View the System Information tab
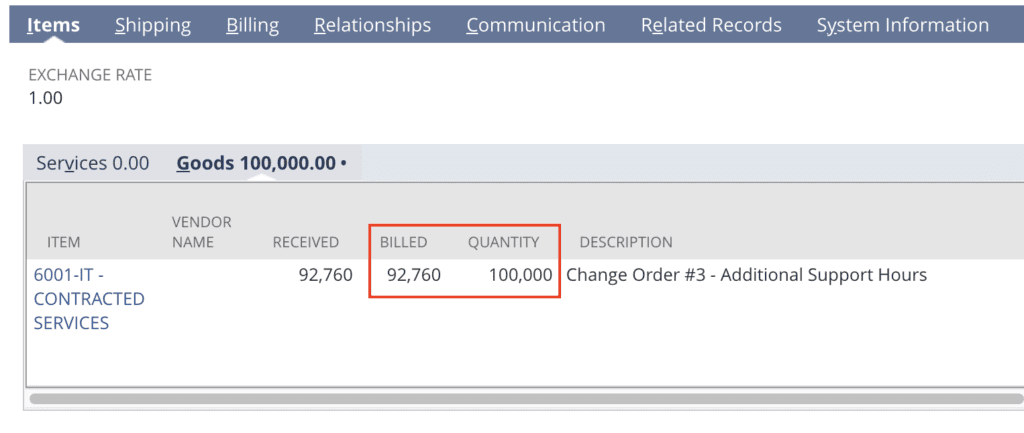The width and height of the screenshot is (1024, 433). [x=902, y=25]
